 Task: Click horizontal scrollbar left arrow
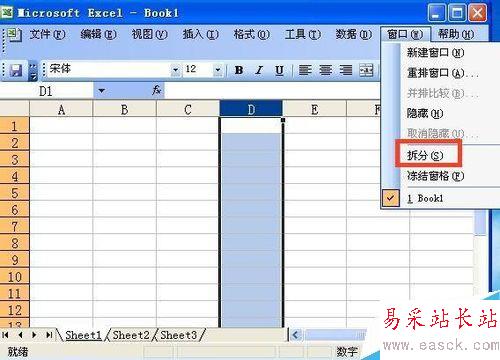pyautogui.click(x=296, y=335)
